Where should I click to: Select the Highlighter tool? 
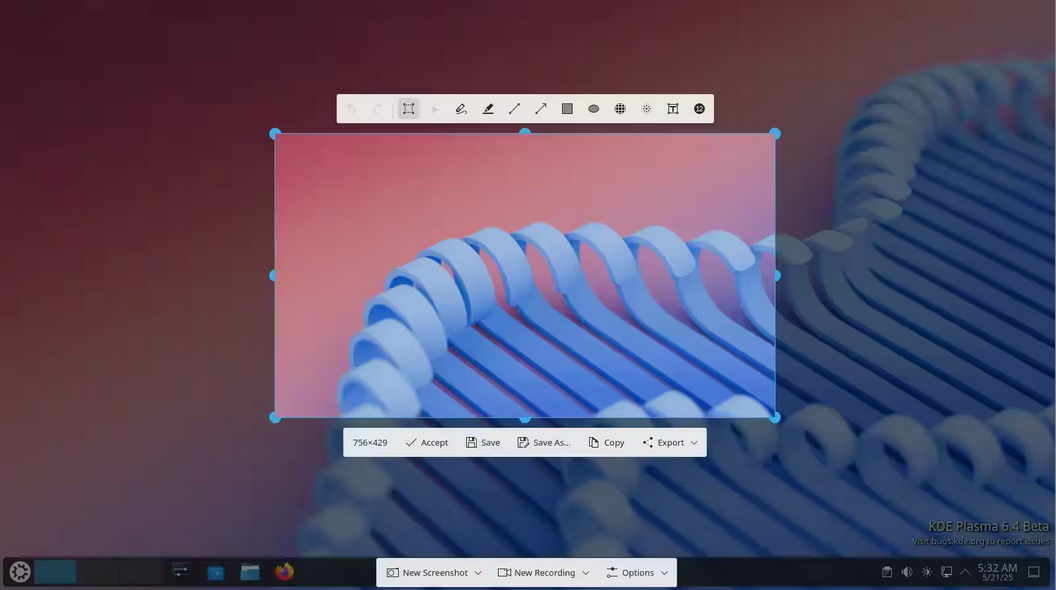coord(488,109)
